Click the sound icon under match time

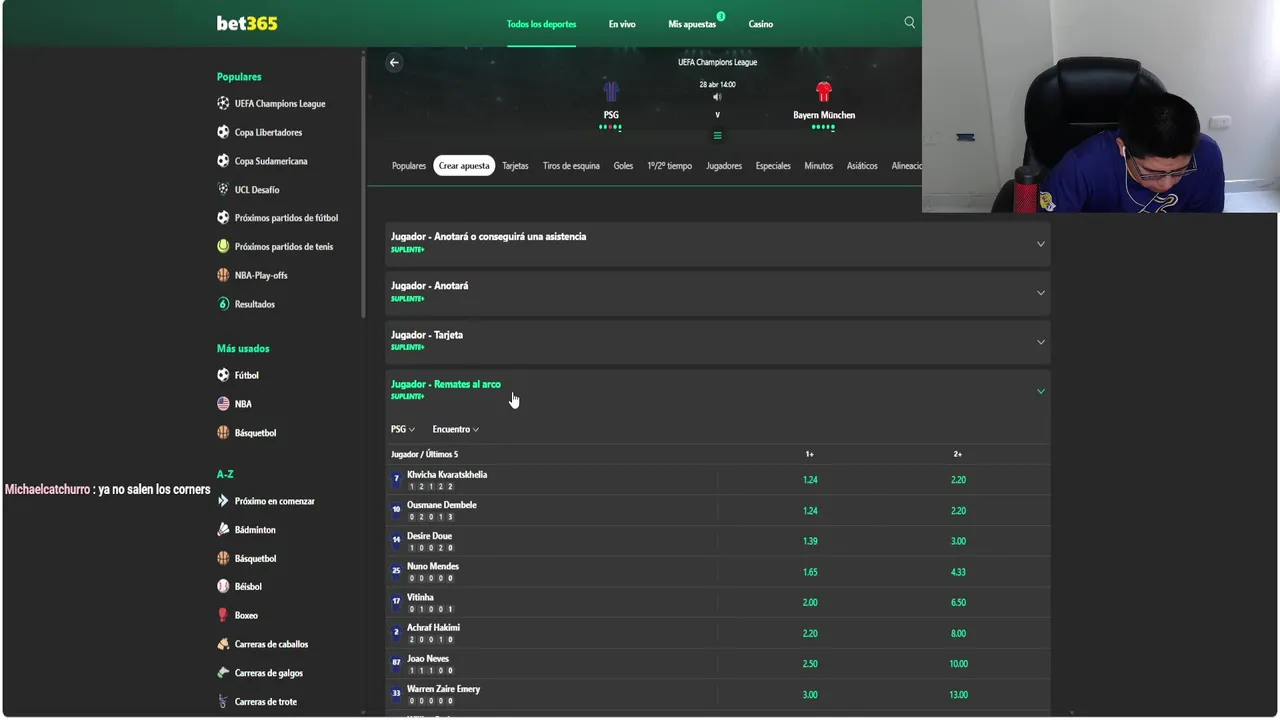(x=717, y=97)
